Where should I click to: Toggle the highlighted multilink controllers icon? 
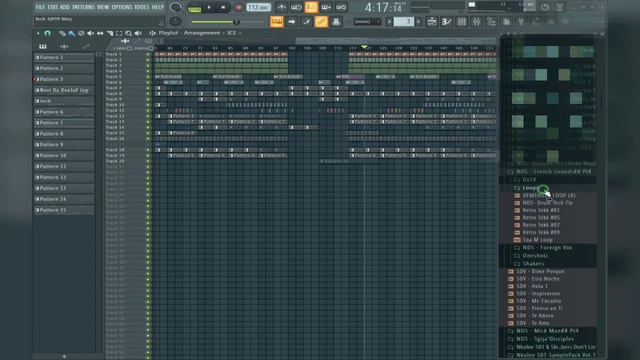[321, 21]
